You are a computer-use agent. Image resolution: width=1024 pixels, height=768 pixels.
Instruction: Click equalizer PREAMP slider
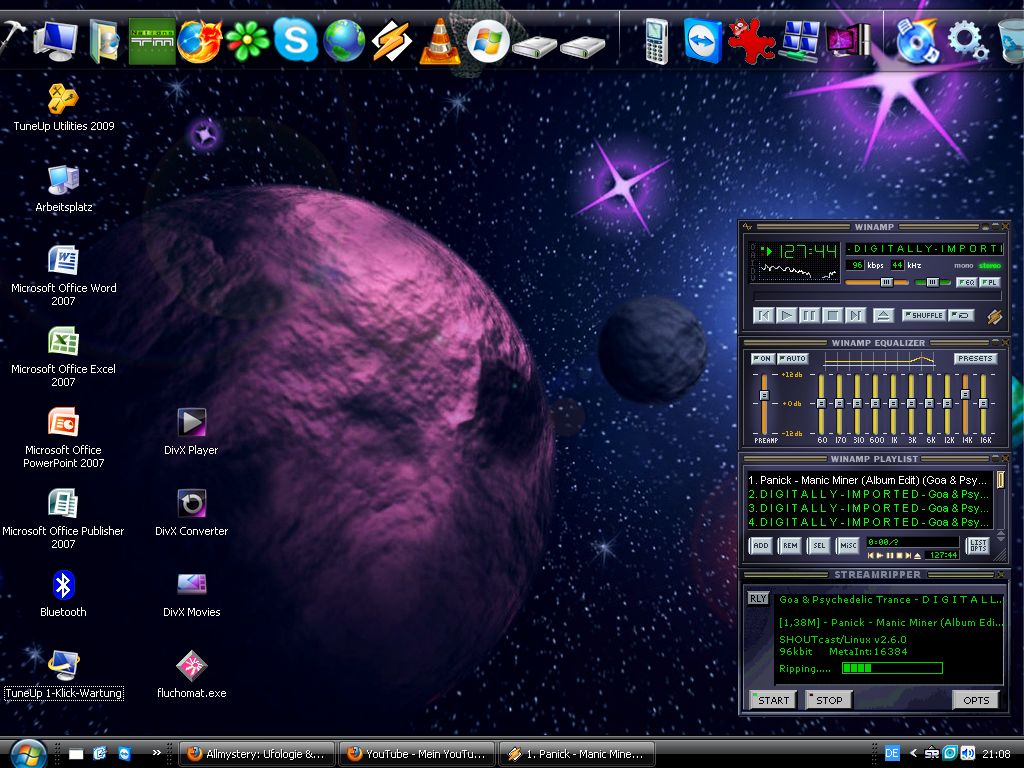pos(763,404)
